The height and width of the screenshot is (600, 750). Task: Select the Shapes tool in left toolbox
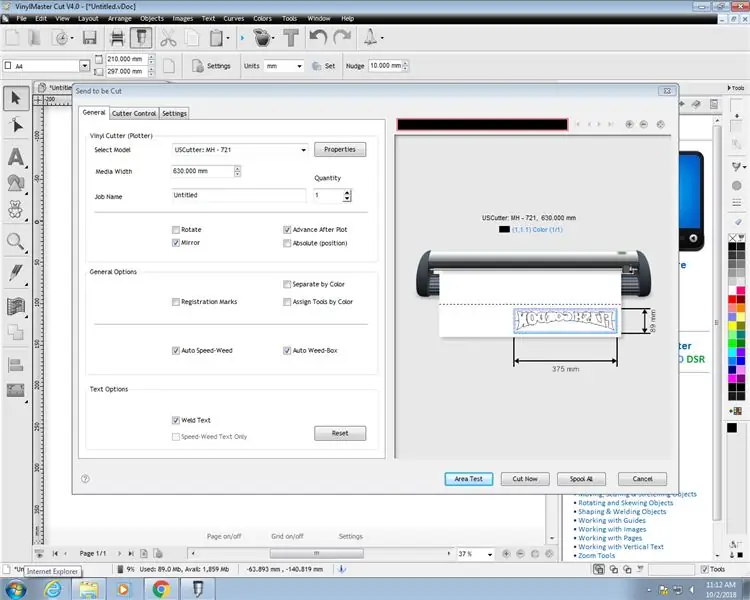tap(16, 183)
